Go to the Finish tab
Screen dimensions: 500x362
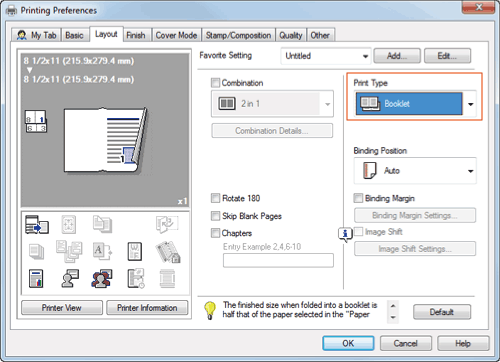[136, 35]
